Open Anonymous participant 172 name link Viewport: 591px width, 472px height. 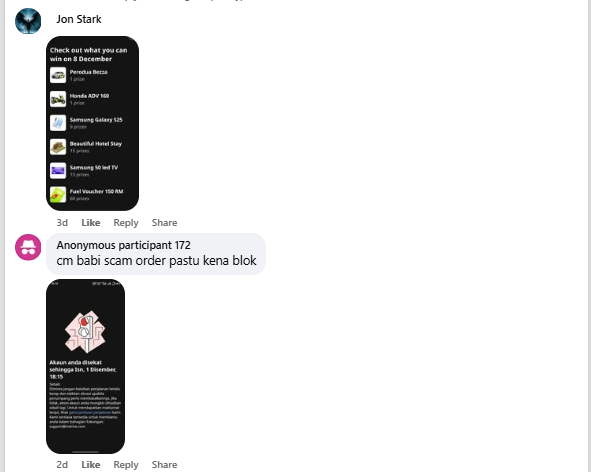click(123, 245)
